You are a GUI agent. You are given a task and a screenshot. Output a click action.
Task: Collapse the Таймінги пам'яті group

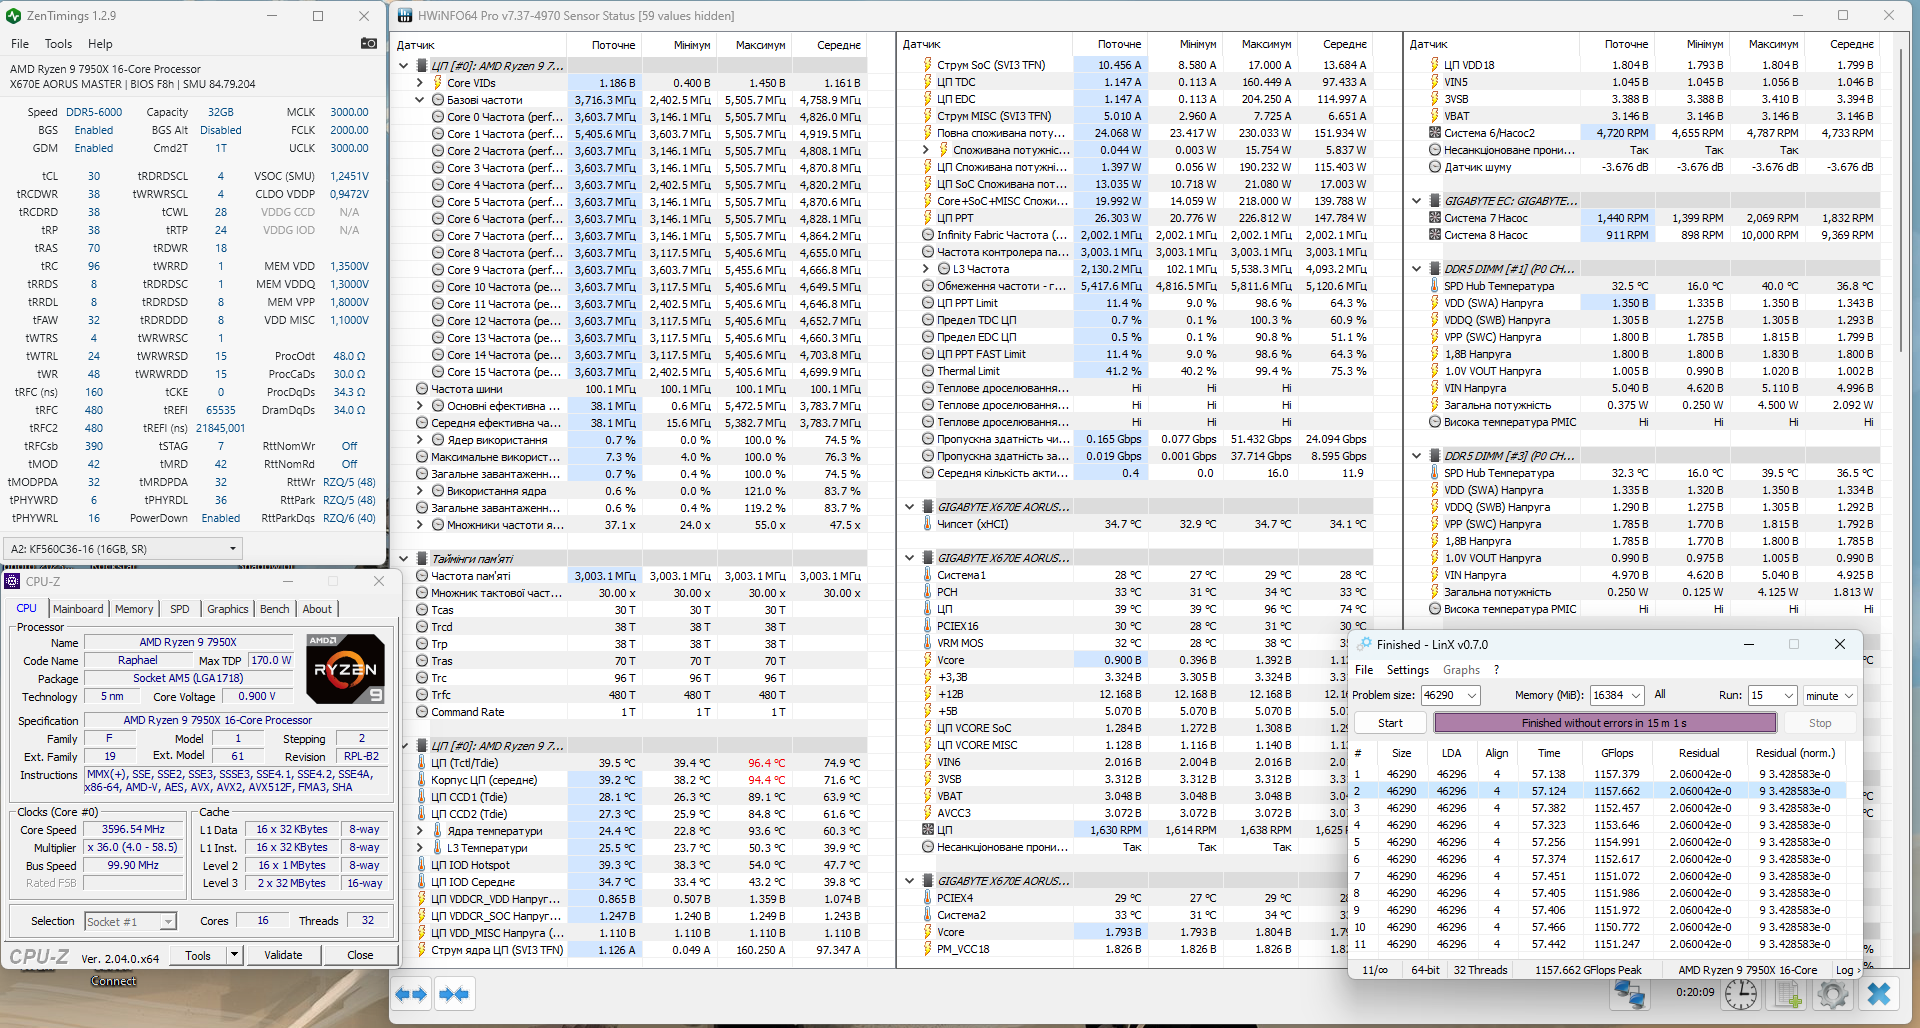coord(403,559)
